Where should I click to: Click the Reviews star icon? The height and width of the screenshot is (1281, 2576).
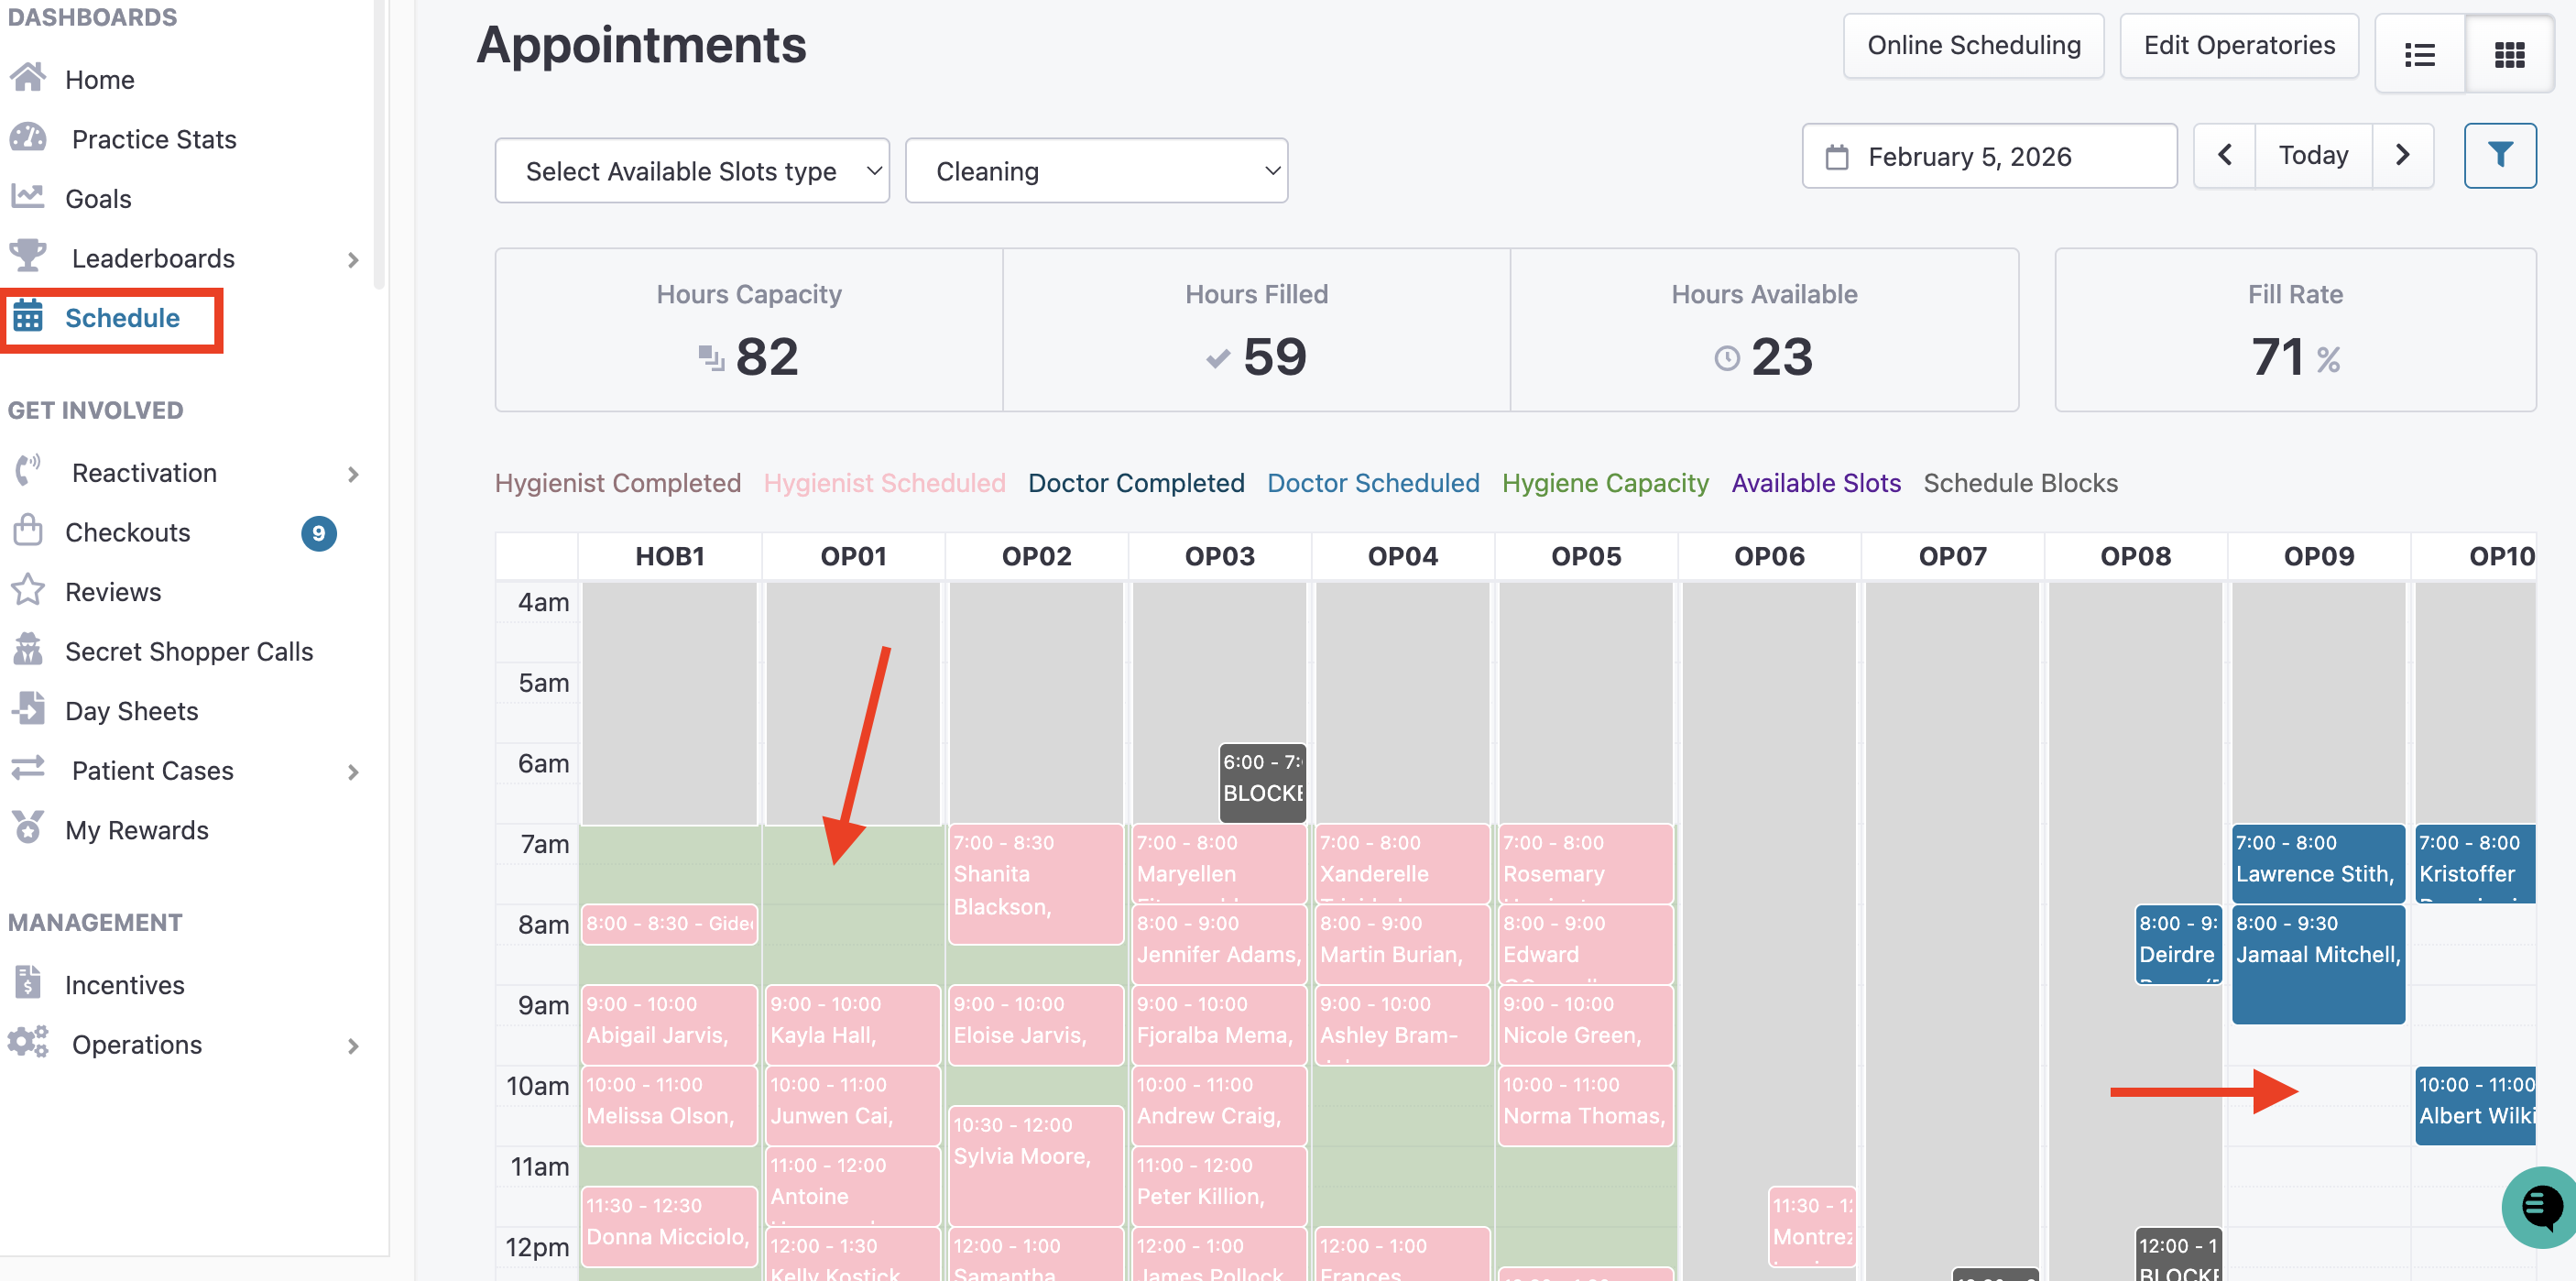click(28, 590)
